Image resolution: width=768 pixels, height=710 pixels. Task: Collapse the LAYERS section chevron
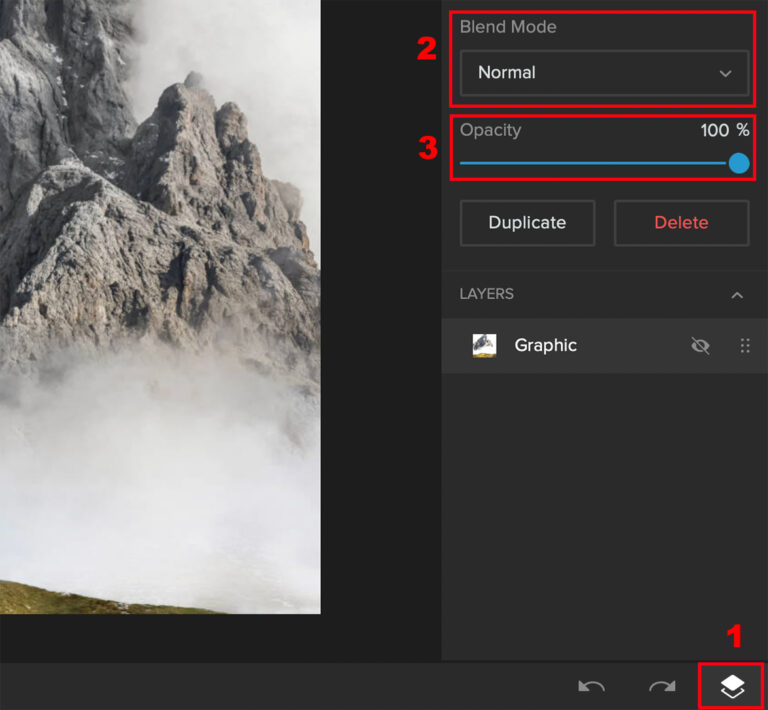coord(737,295)
